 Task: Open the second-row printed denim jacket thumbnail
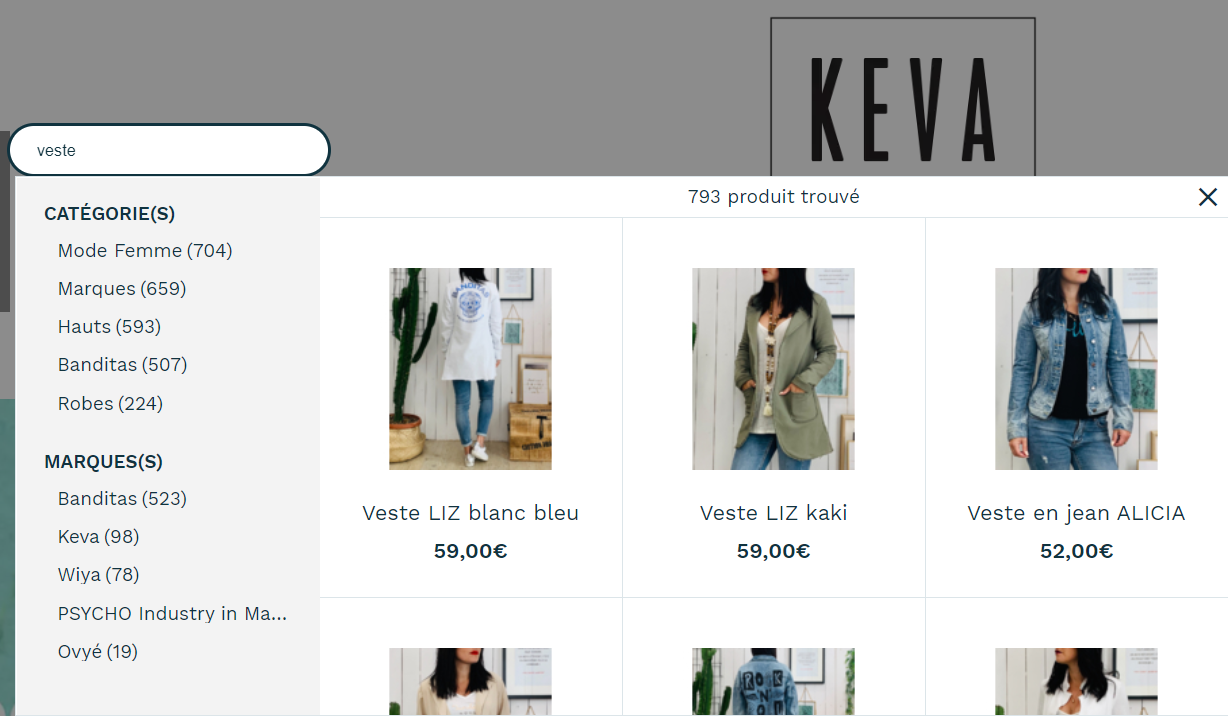[x=773, y=682]
